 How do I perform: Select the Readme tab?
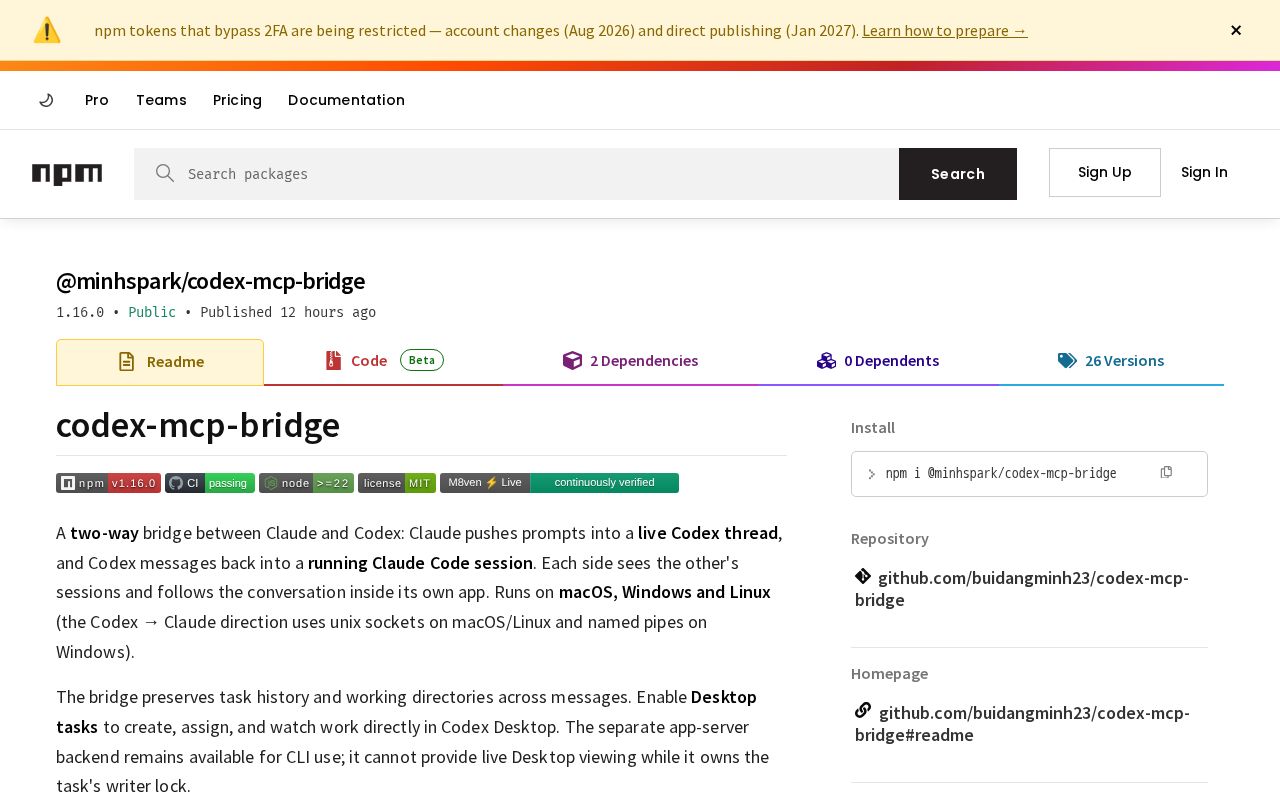tap(160, 362)
